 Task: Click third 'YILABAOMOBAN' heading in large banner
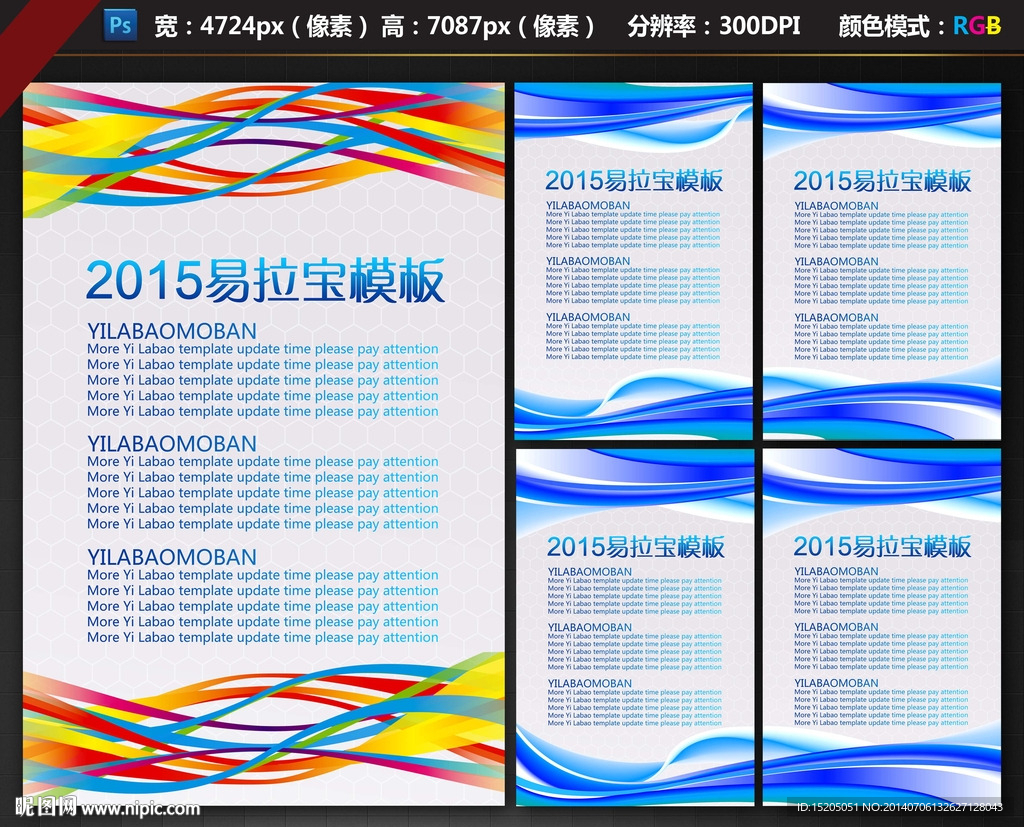click(x=172, y=557)
